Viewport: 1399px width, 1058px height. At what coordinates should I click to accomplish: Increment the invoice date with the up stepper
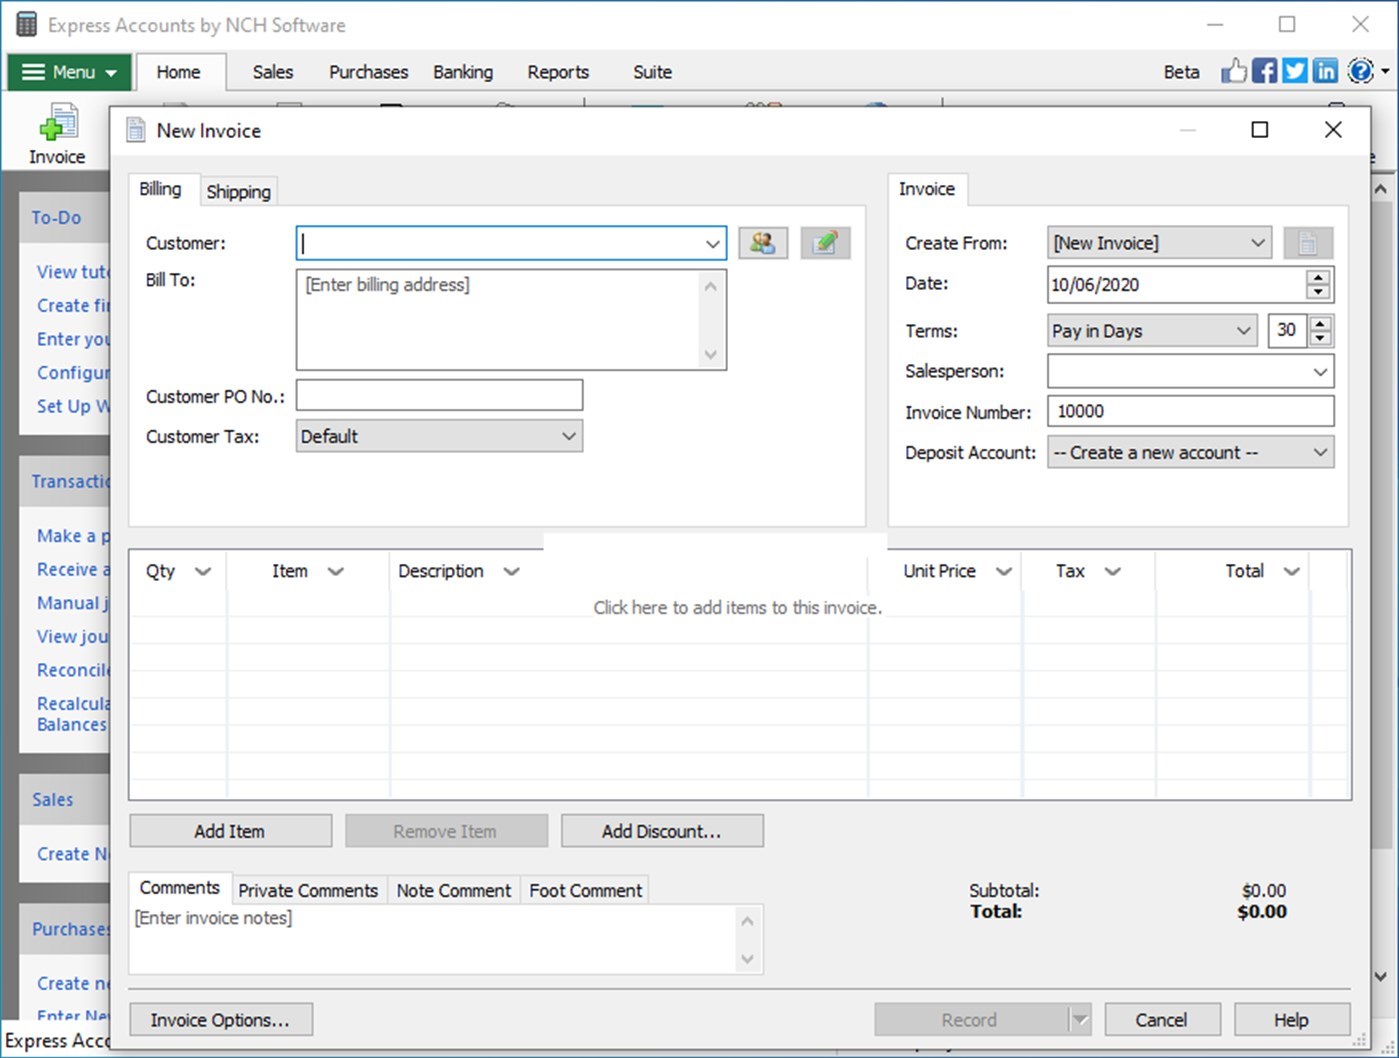point(1317,278)
